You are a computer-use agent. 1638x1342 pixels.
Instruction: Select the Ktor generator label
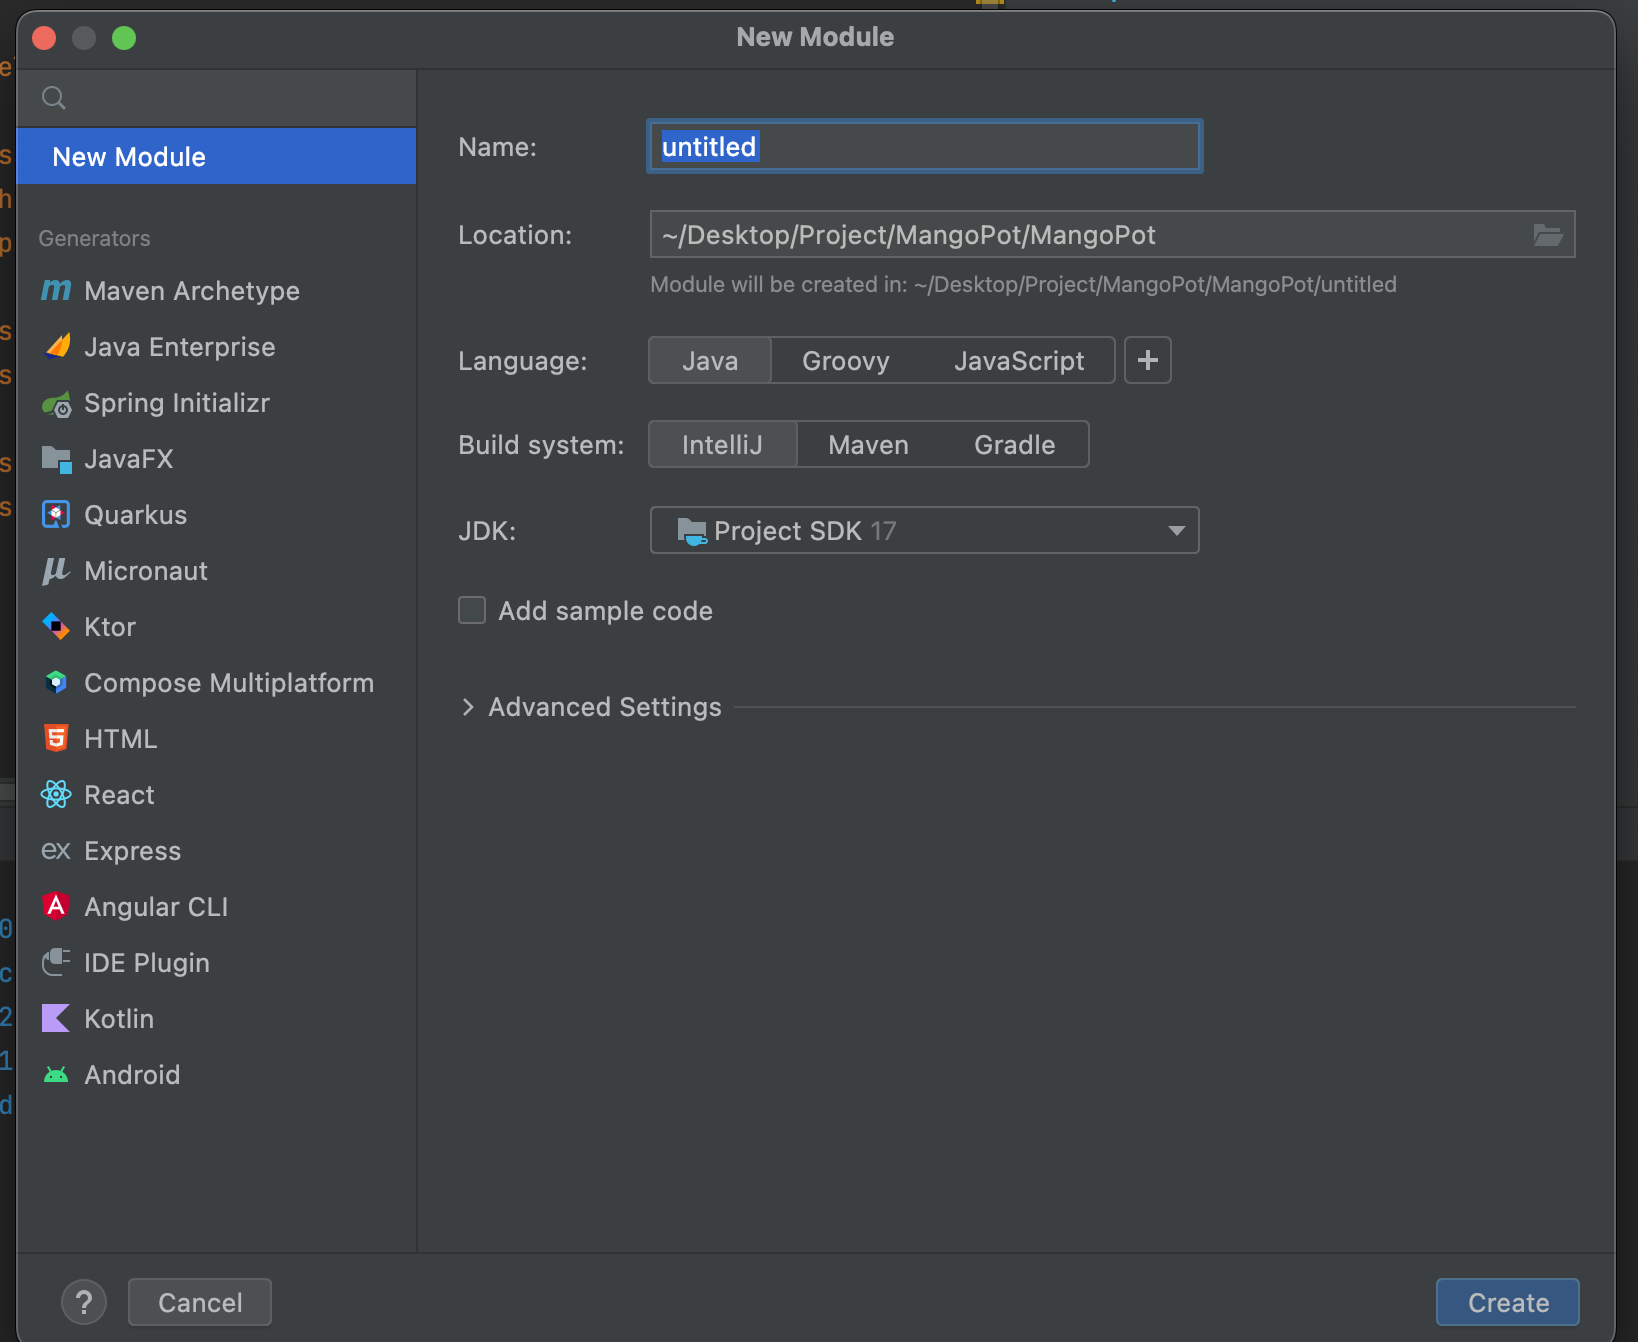point(110,627)
